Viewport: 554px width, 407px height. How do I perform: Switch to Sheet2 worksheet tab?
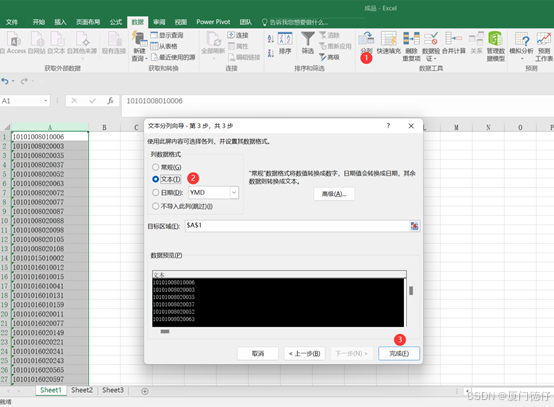82,390
